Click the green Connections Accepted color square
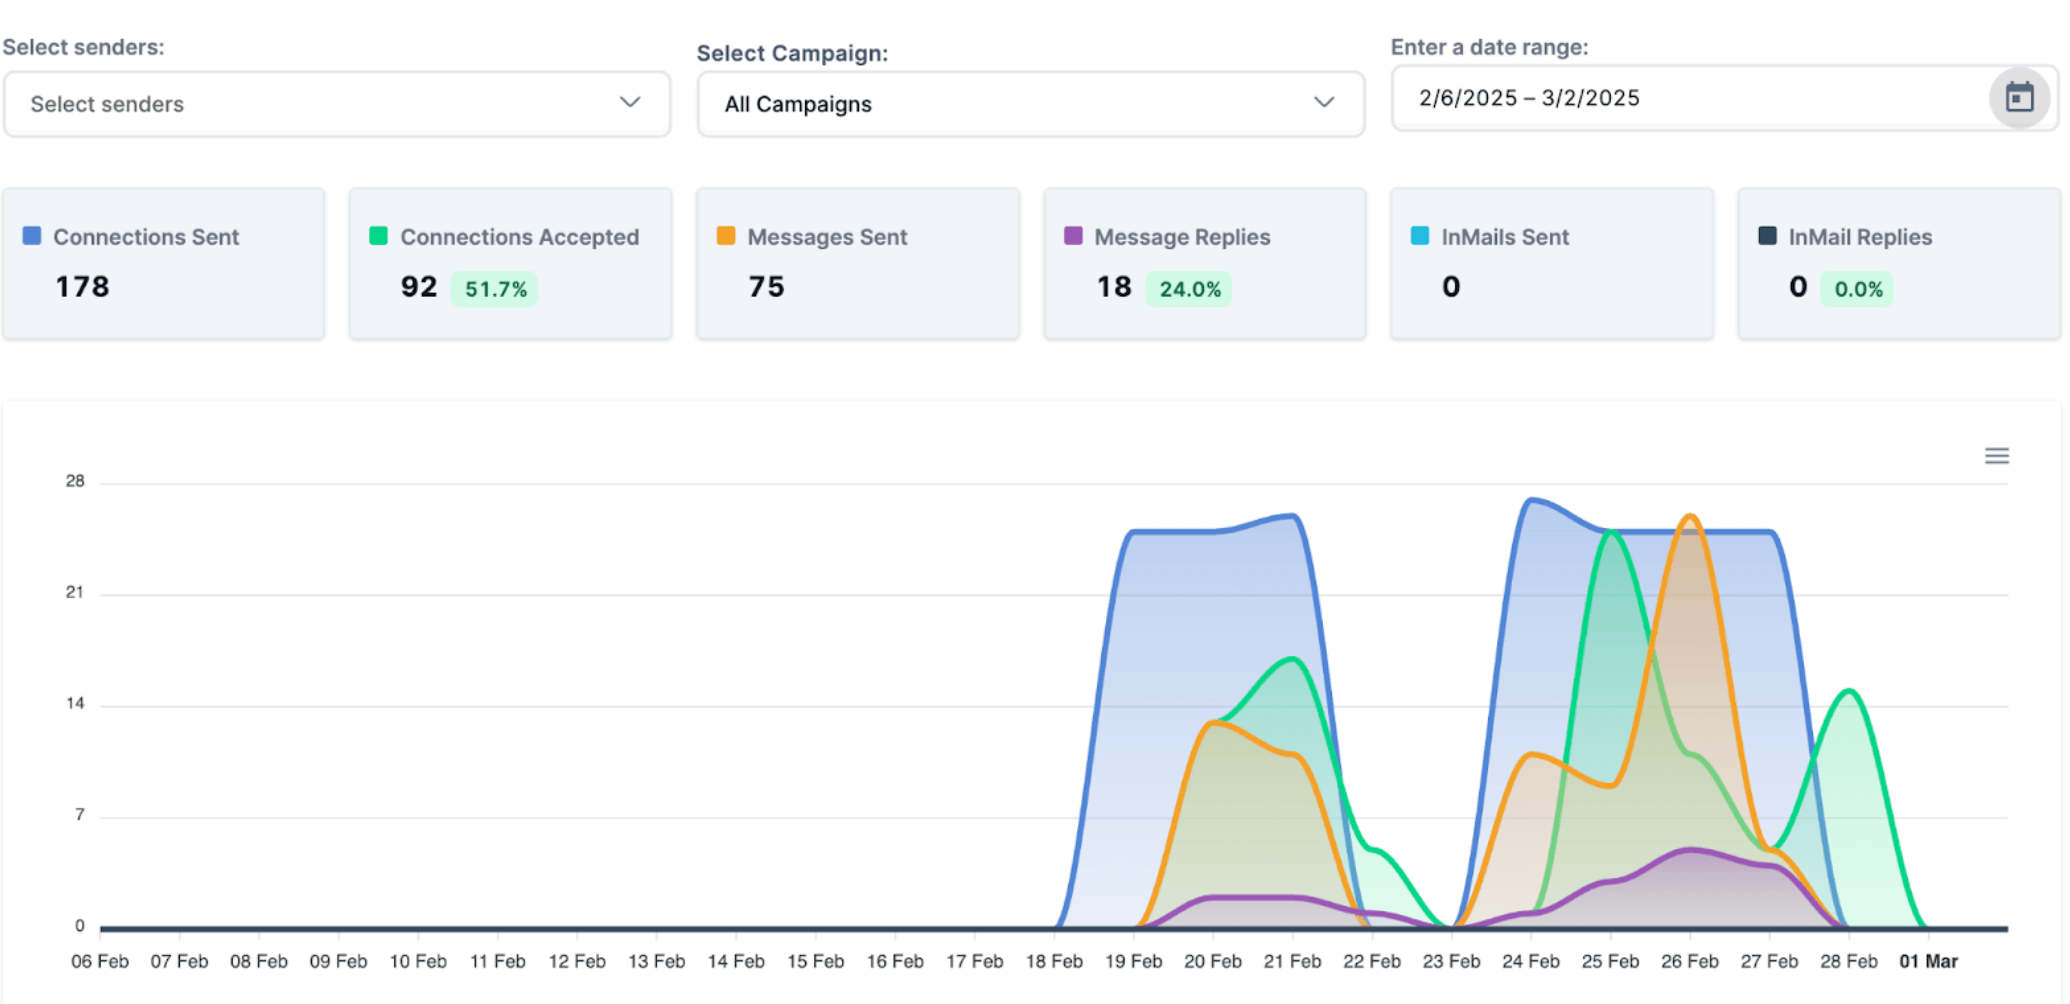 [378, 236]
